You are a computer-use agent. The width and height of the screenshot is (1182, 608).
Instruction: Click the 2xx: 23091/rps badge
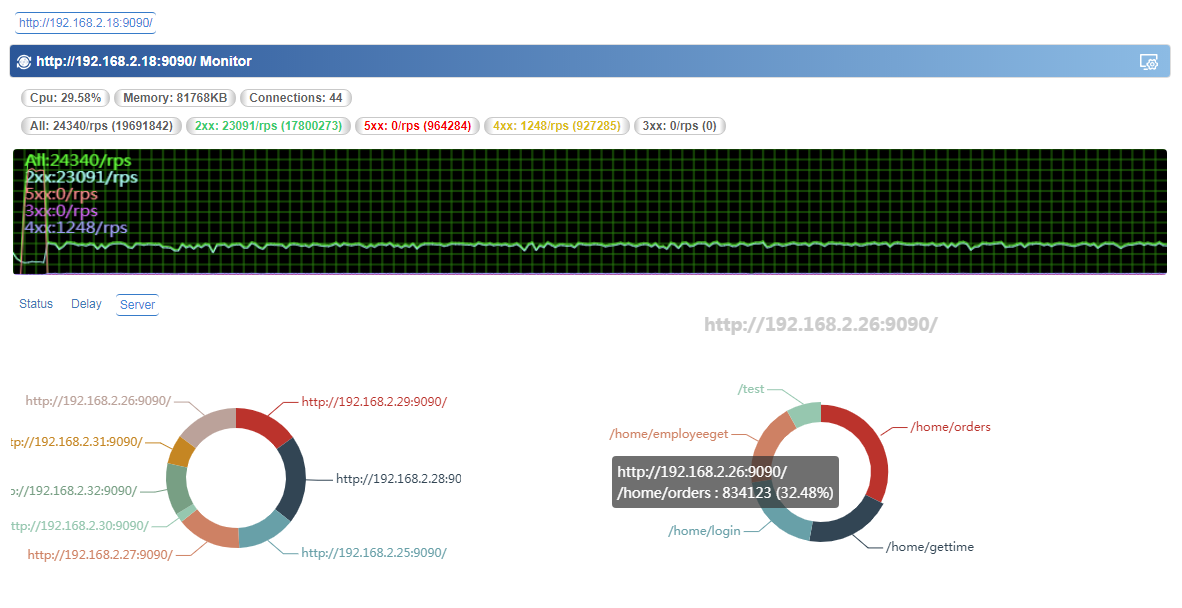268,126
